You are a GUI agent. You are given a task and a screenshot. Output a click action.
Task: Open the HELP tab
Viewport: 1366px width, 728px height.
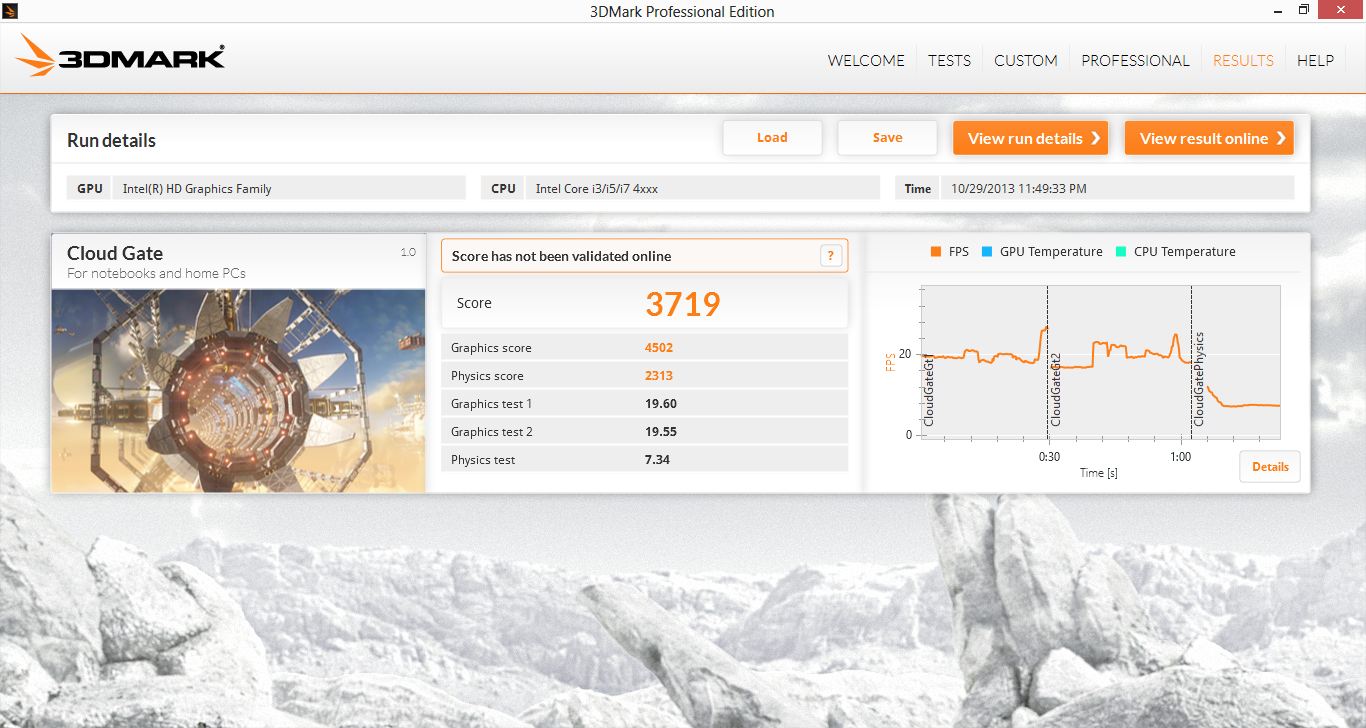point(1315,61)
